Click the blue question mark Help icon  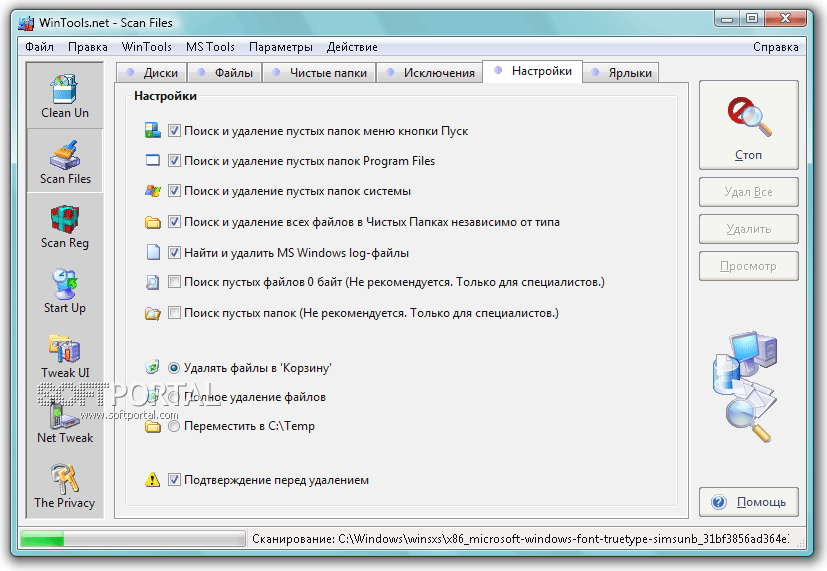(x=718, y=502)
